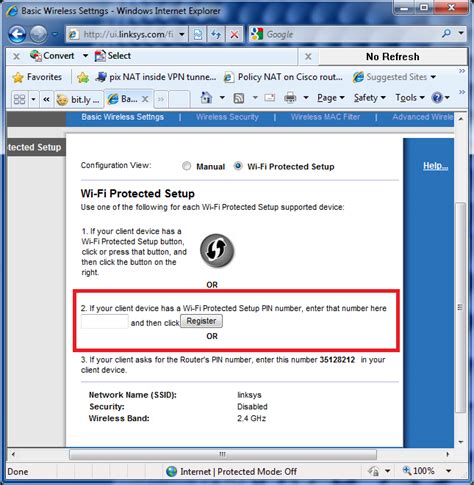Go back using the browser Back arrow

point(17,34)
